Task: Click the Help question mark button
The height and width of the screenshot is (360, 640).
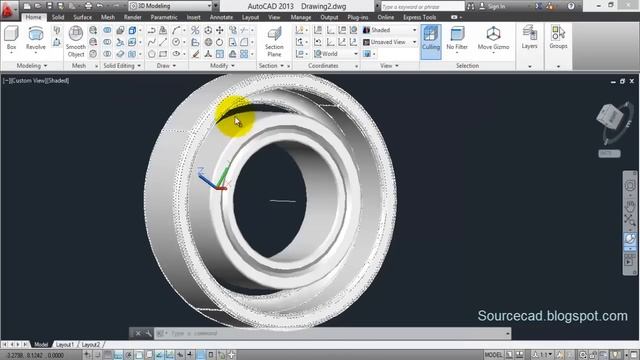Action: (x=571, y=6)
